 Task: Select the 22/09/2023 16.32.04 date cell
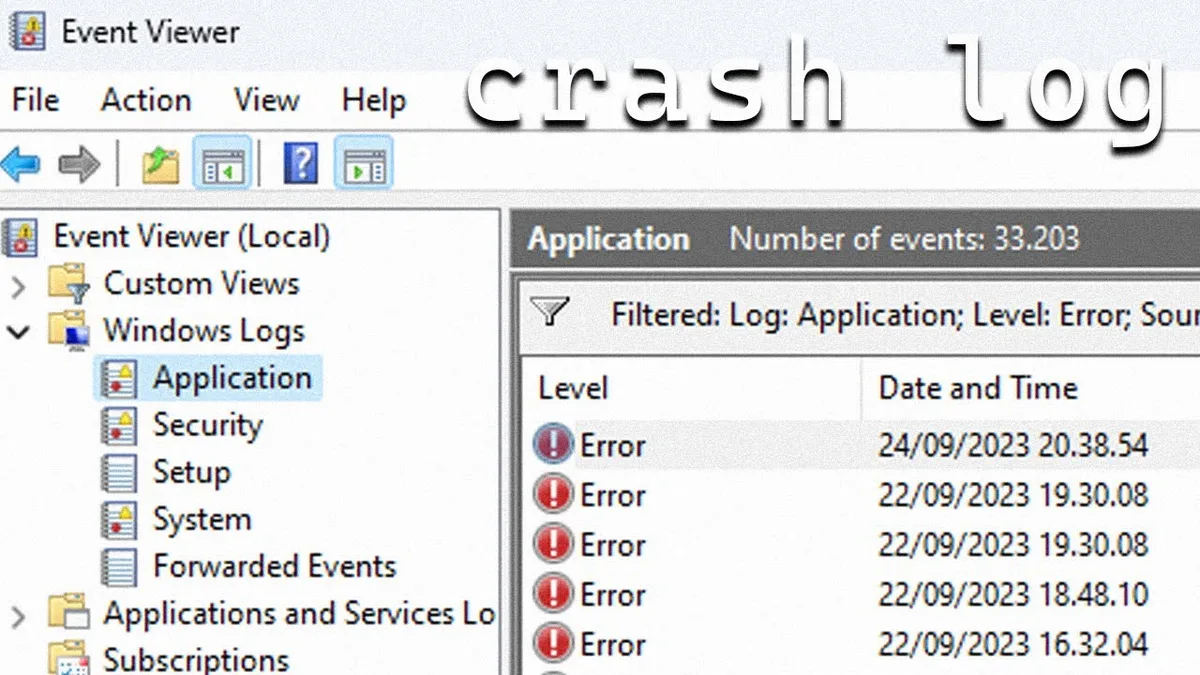1013,643
